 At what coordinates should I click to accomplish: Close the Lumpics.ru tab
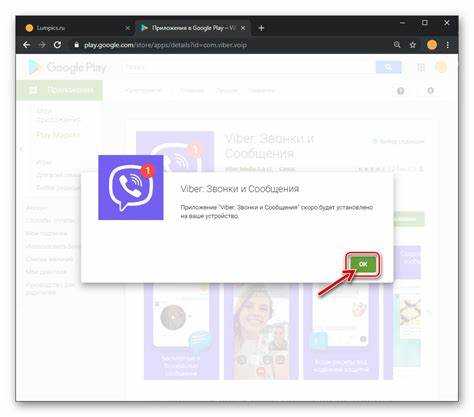pos(128,28)
